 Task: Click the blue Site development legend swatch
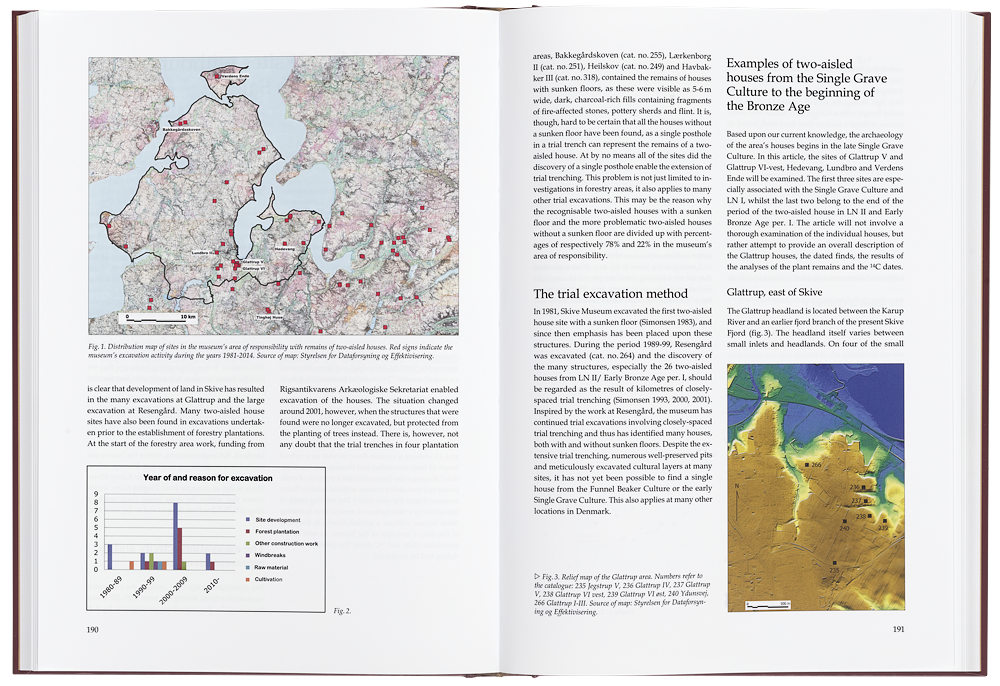247,520
